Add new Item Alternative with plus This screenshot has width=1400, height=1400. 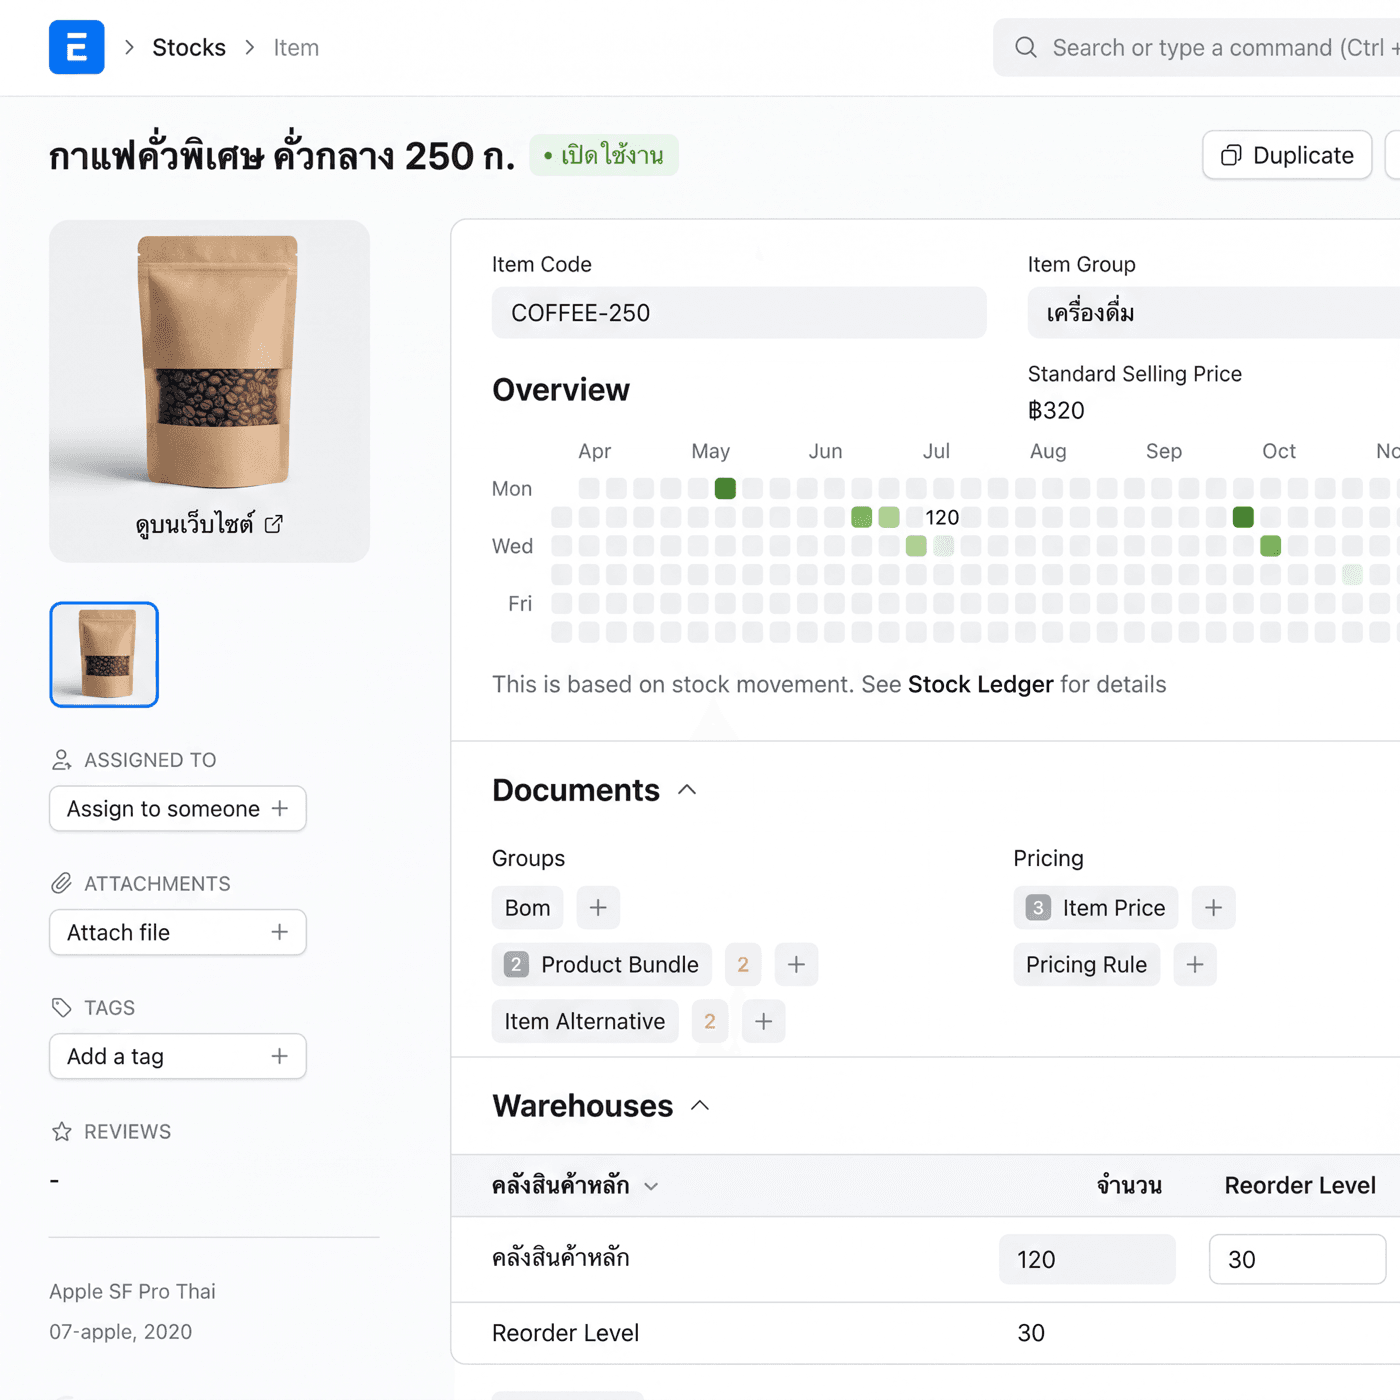point(763,1022)
